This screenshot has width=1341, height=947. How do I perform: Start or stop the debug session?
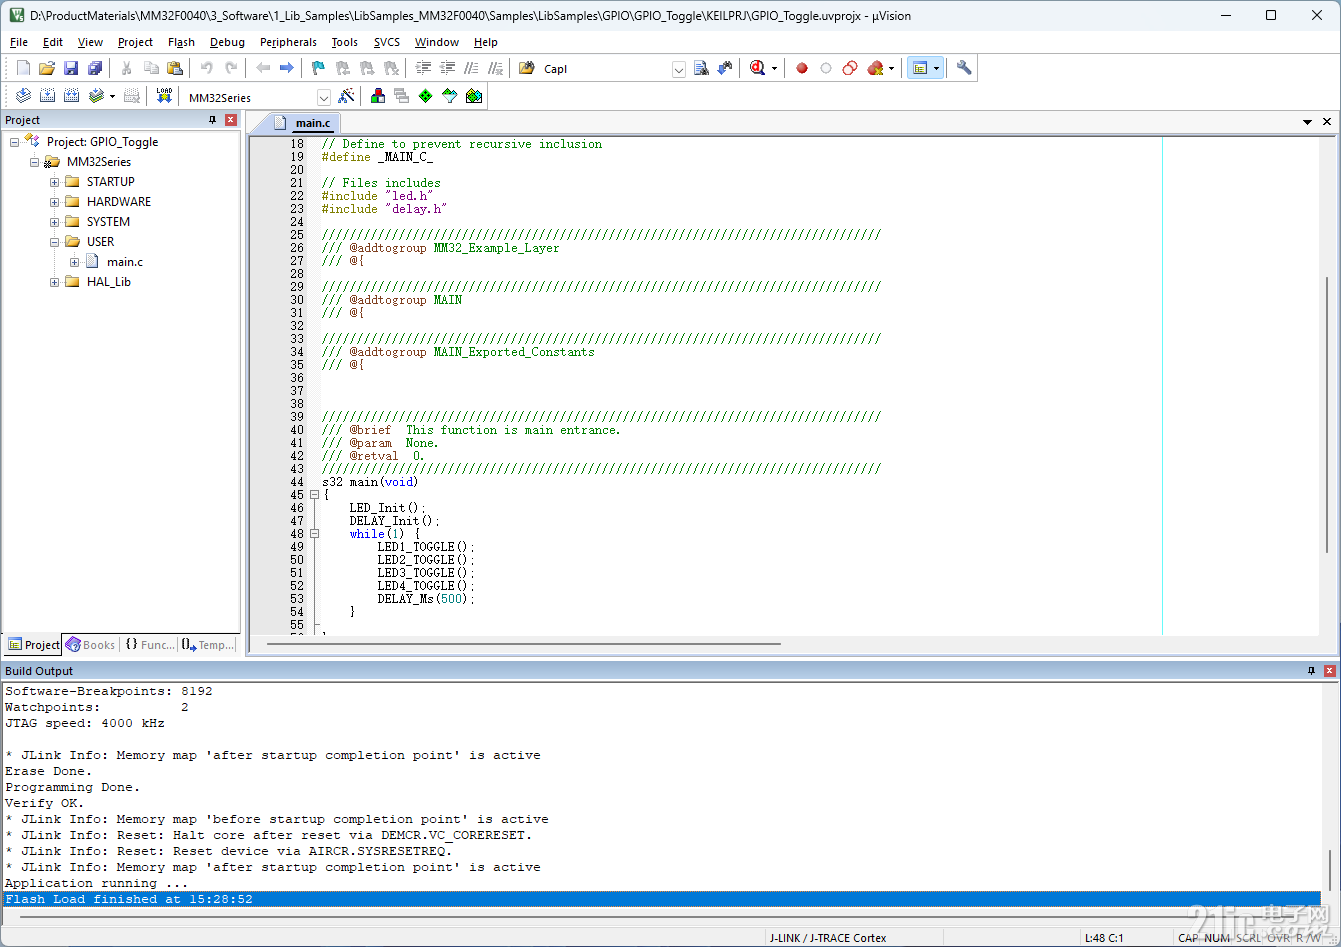pyautogui.click(x=757, y=68)
